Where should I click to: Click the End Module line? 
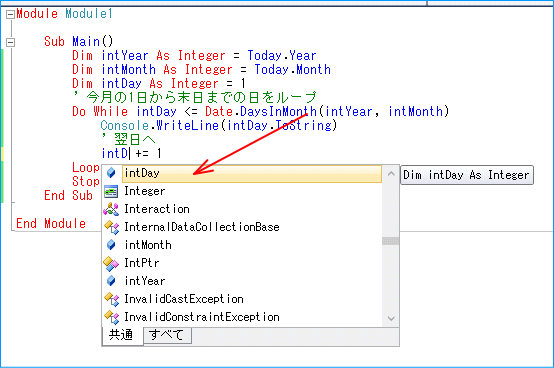pyautogui.click(x=51, y=224)
